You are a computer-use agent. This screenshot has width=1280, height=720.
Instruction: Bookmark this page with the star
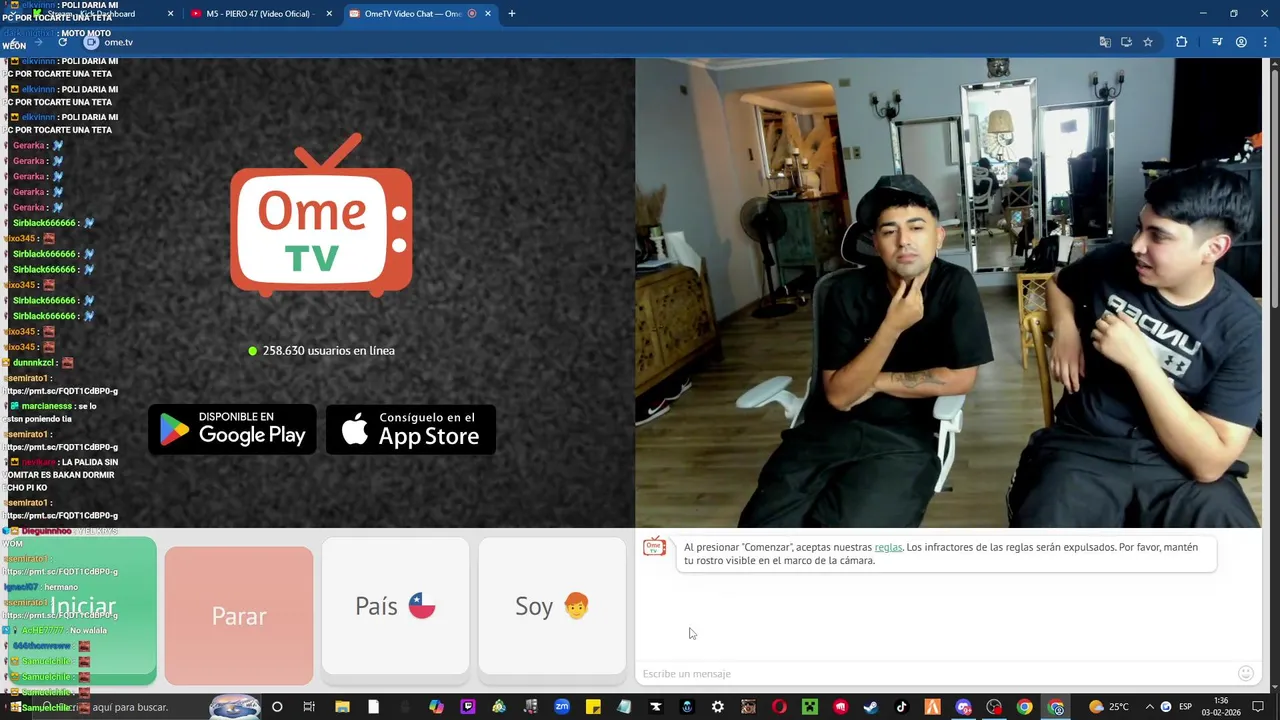click(1148, 42)
